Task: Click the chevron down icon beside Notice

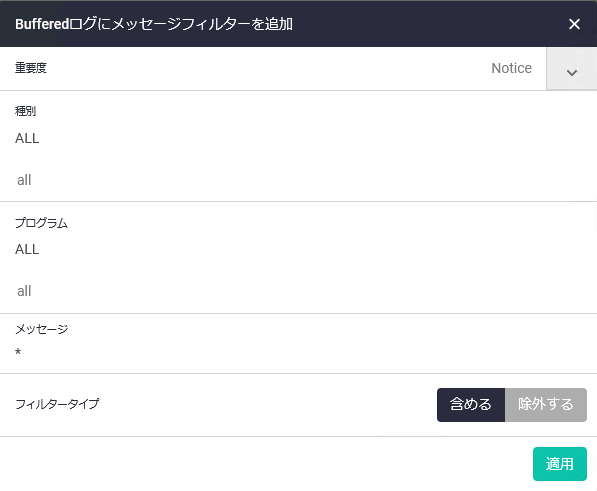Action: pyautogui.click(x=571, y=72)
